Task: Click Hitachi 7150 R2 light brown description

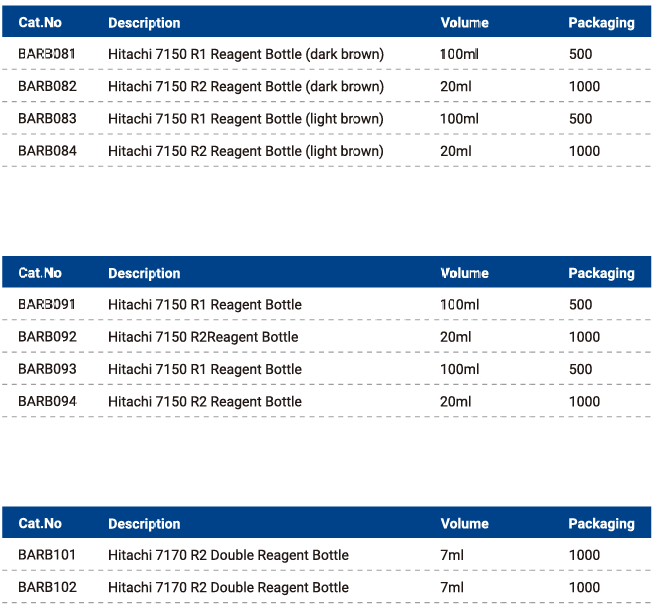Action: pyautogui.click(x=246, y=151)
